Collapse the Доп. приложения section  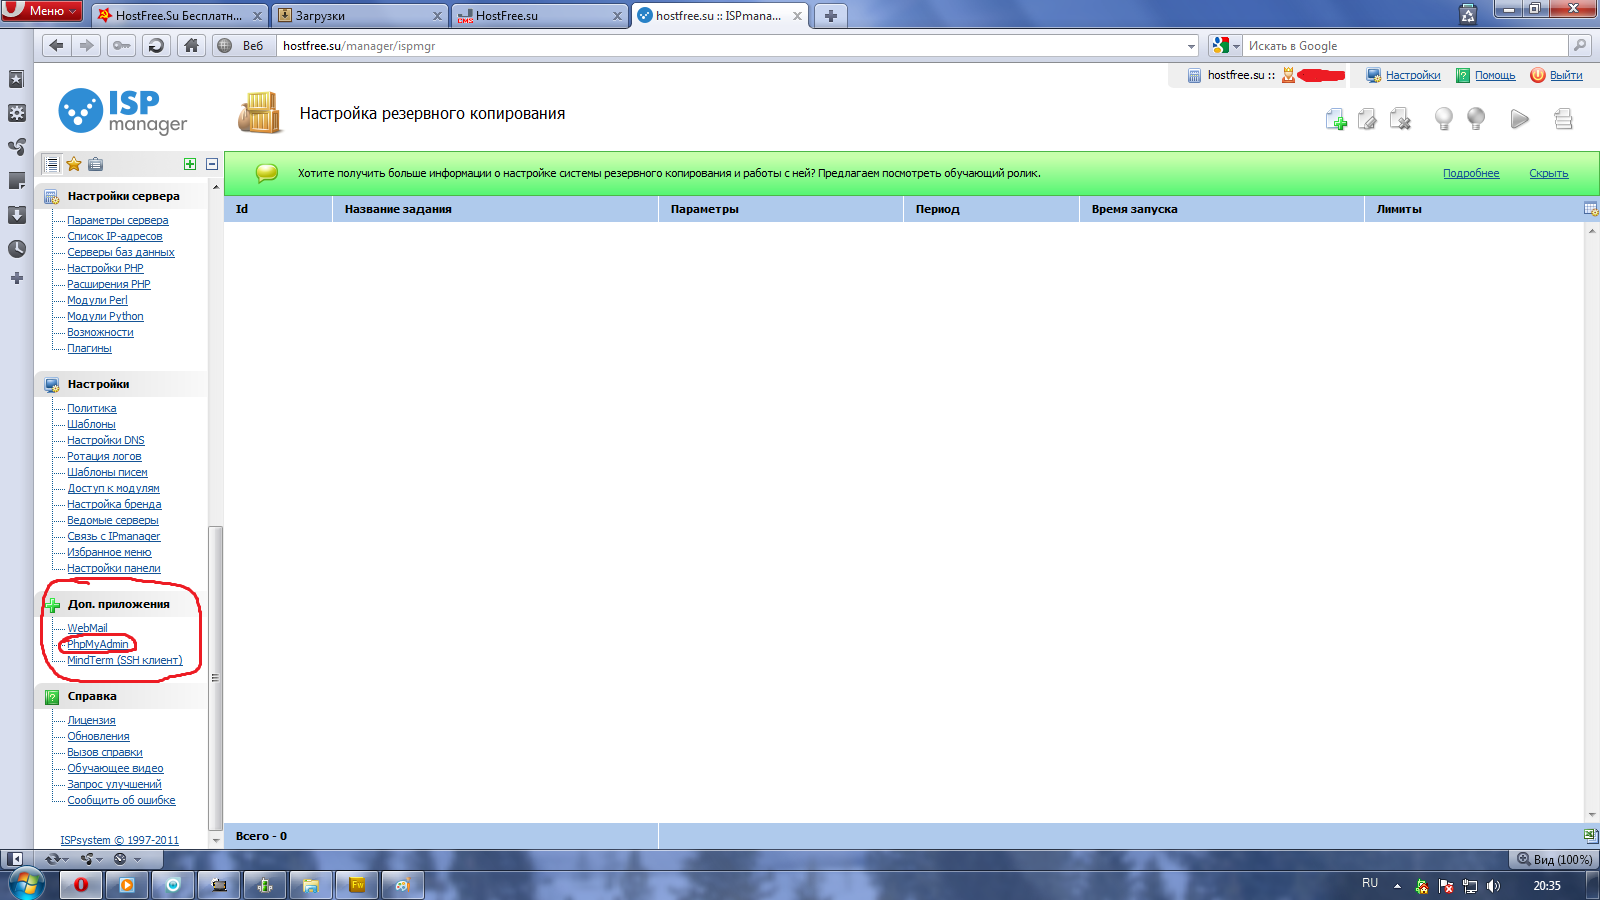(122, 604)
